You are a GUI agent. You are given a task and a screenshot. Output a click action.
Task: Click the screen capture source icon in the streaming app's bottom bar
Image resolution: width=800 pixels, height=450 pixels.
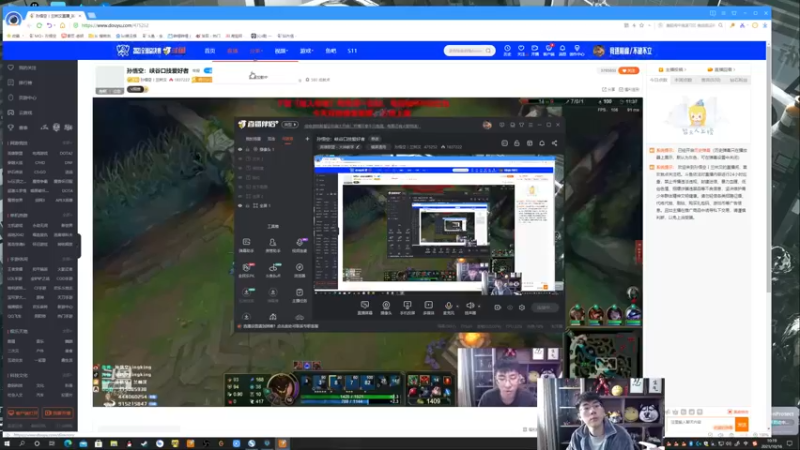[365, 307]
